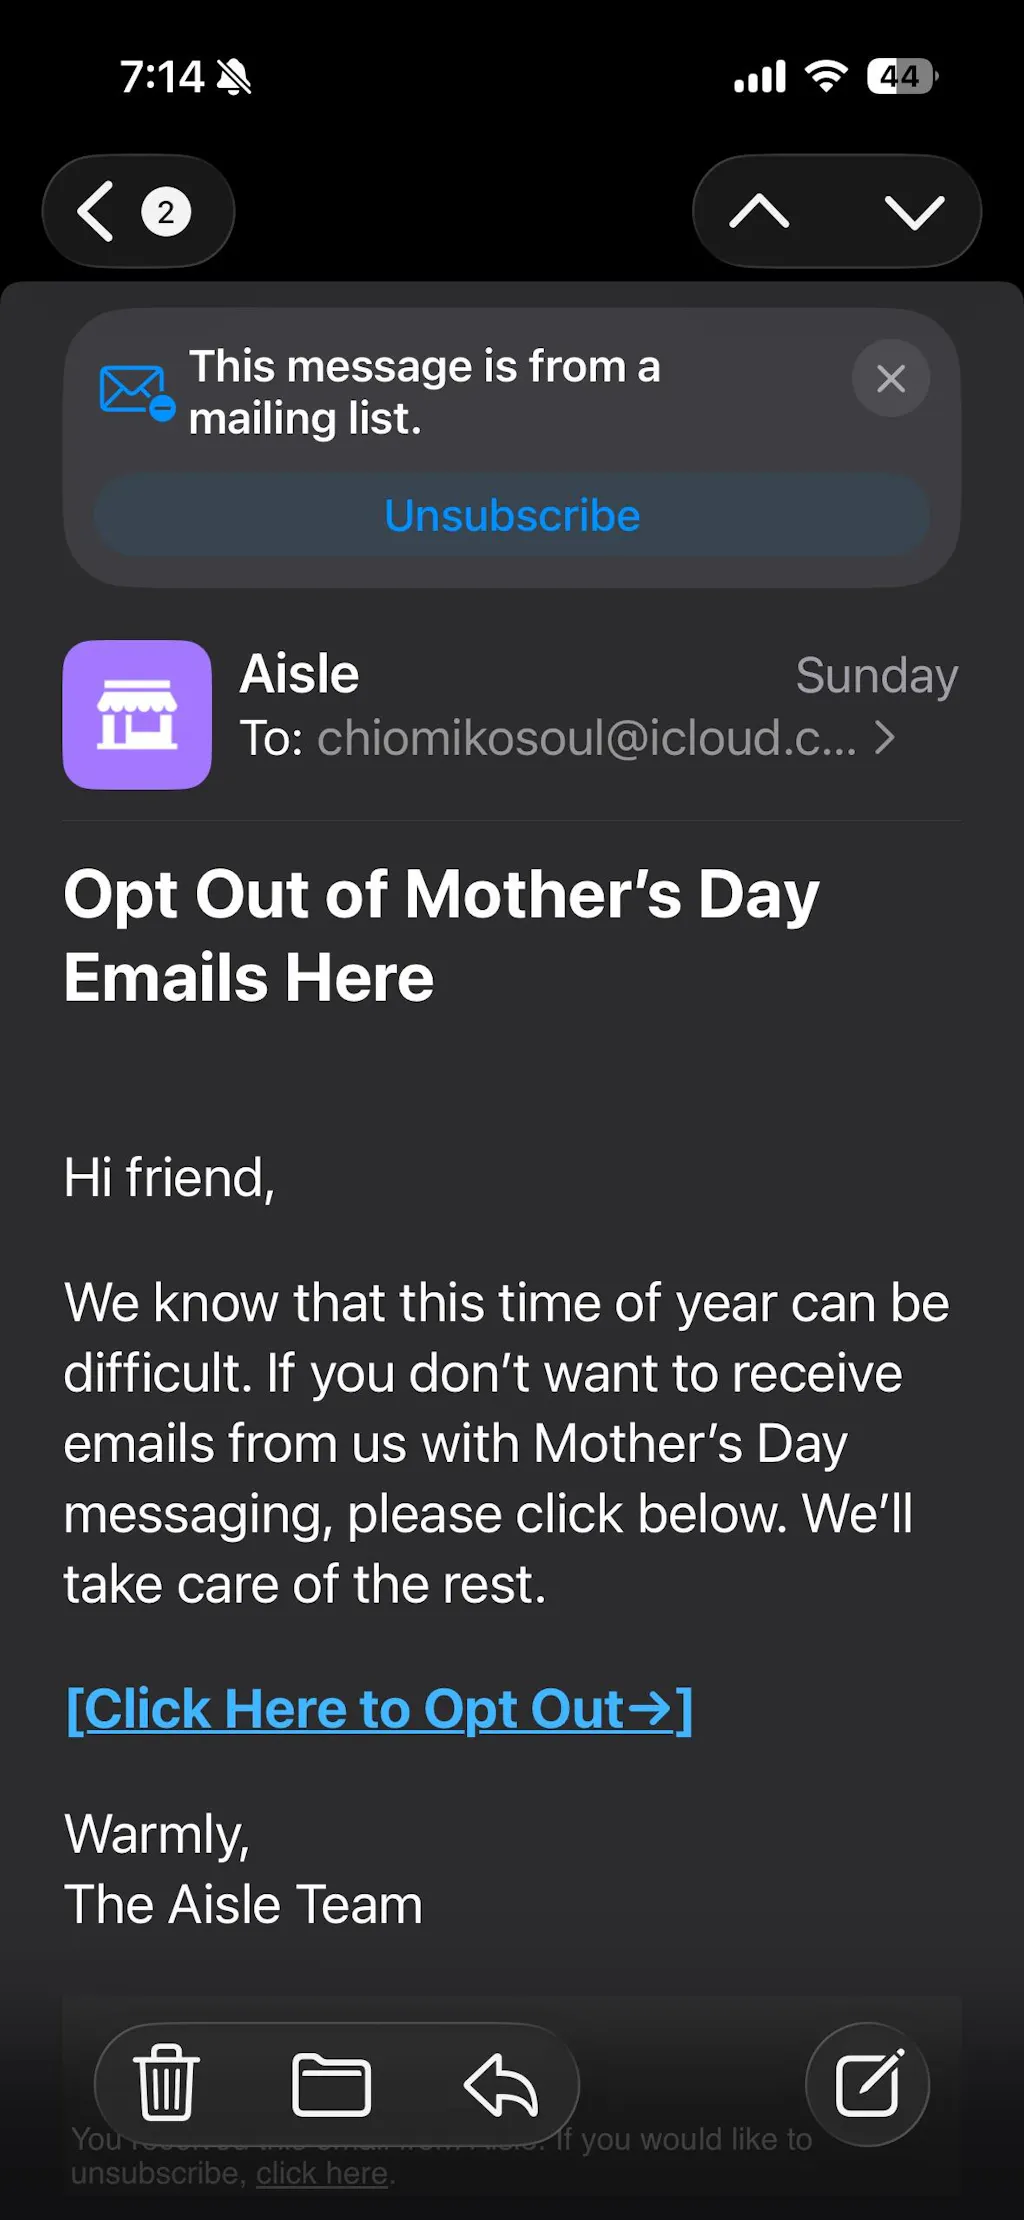Tap the footer "click here" unsubscribe link
The height and width of the screenshot is (2220, 1024).
point(321,2173)
